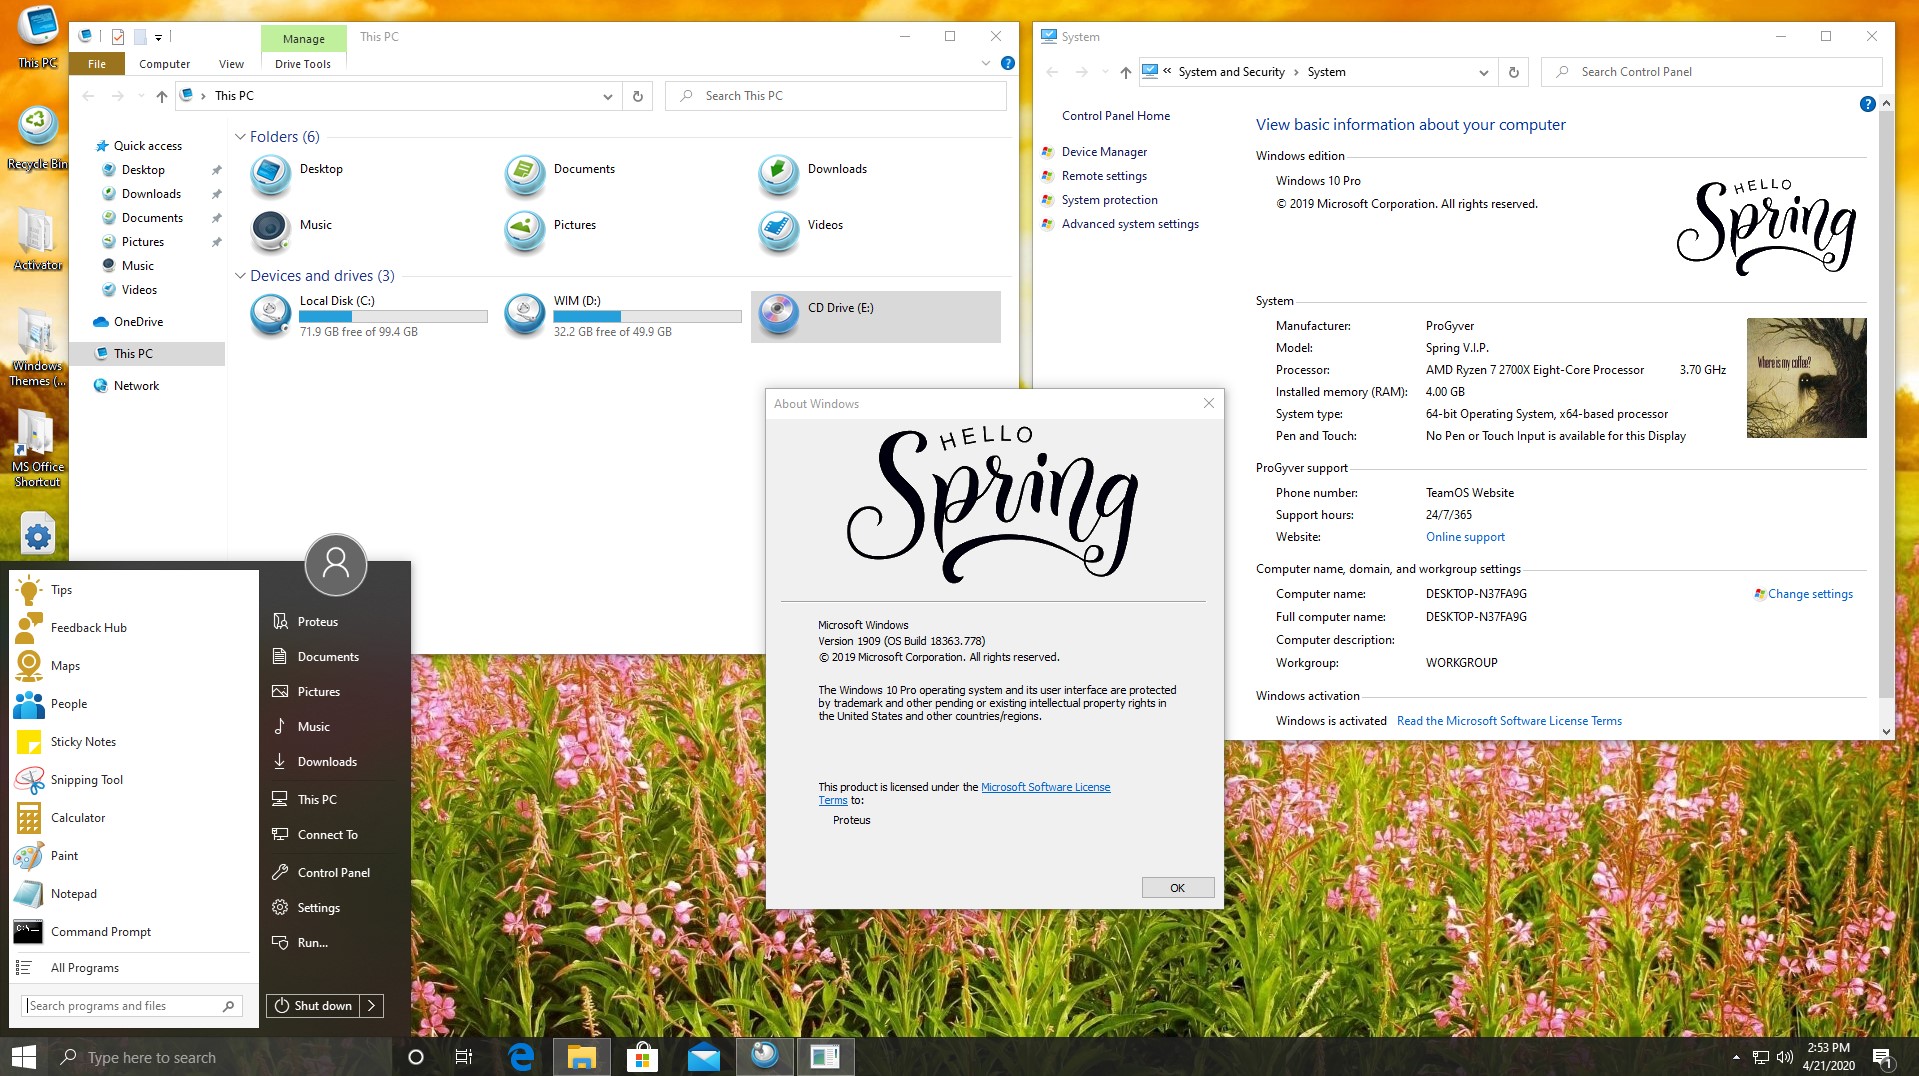Open the System window address history dropdown
Image resolution: width=1919 pixels, height=1076 pixels.
coord(1483,73)
